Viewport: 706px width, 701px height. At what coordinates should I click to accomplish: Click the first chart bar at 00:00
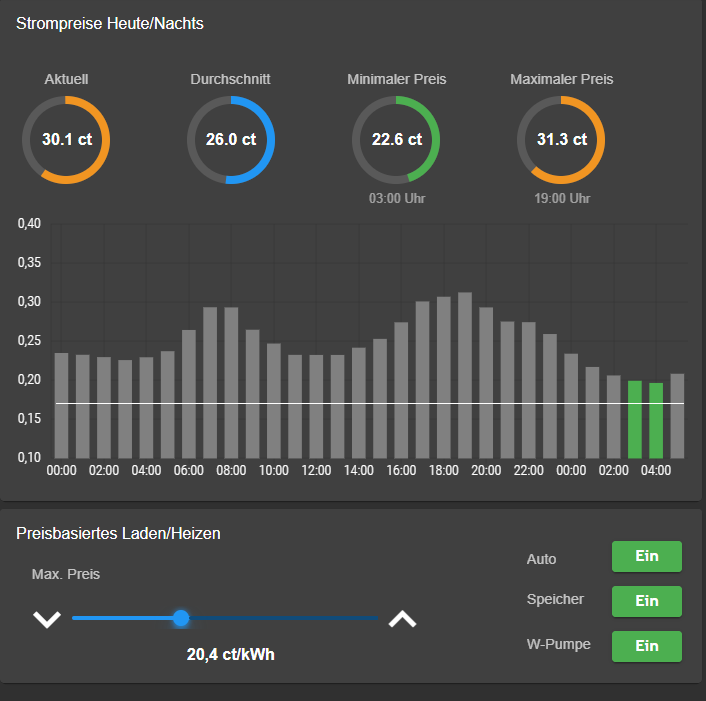pos(61,405)
